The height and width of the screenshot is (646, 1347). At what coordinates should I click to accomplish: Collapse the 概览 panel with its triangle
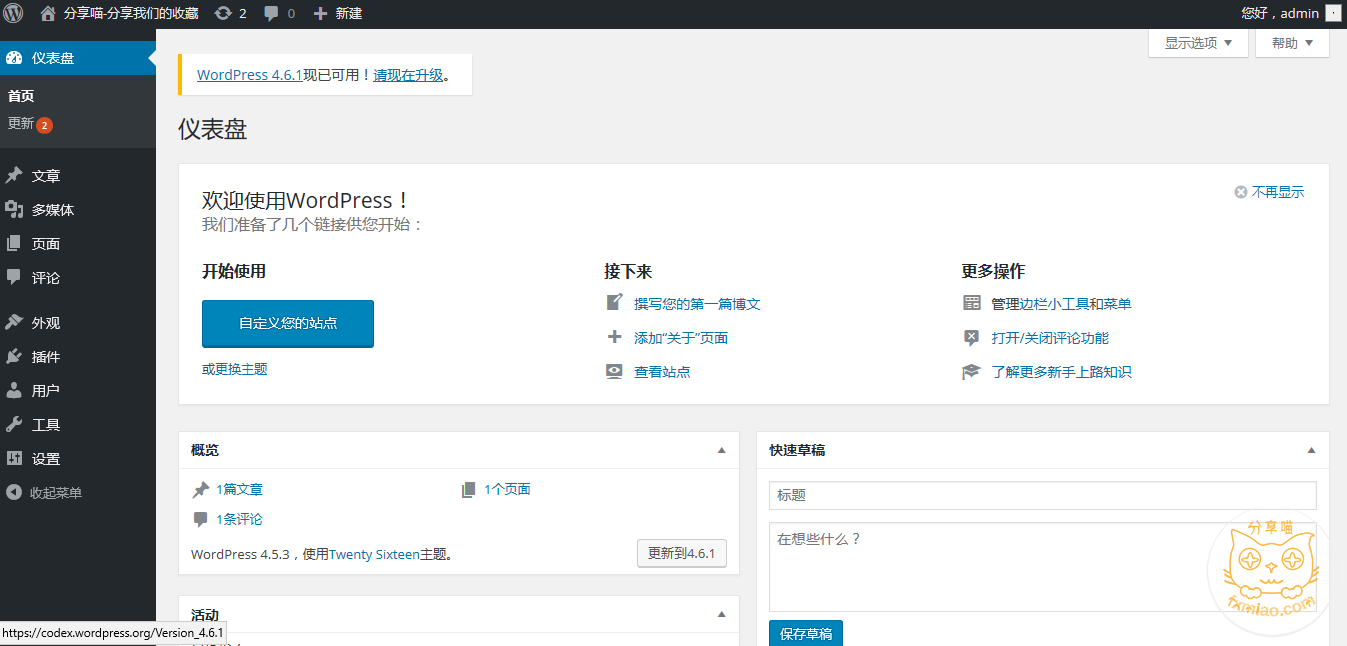click(x=722, y=450)
